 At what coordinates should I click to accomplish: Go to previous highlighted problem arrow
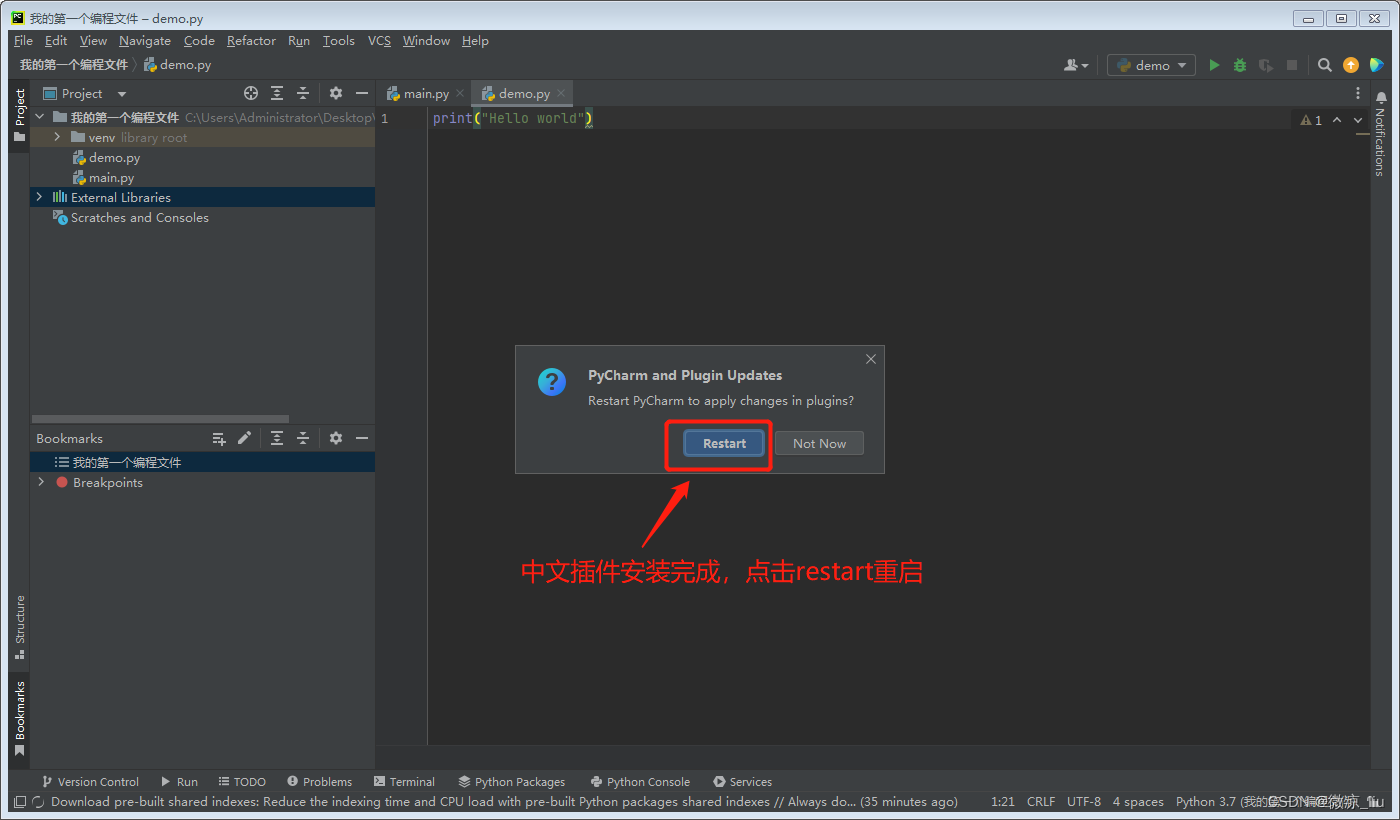(1337, 120)
